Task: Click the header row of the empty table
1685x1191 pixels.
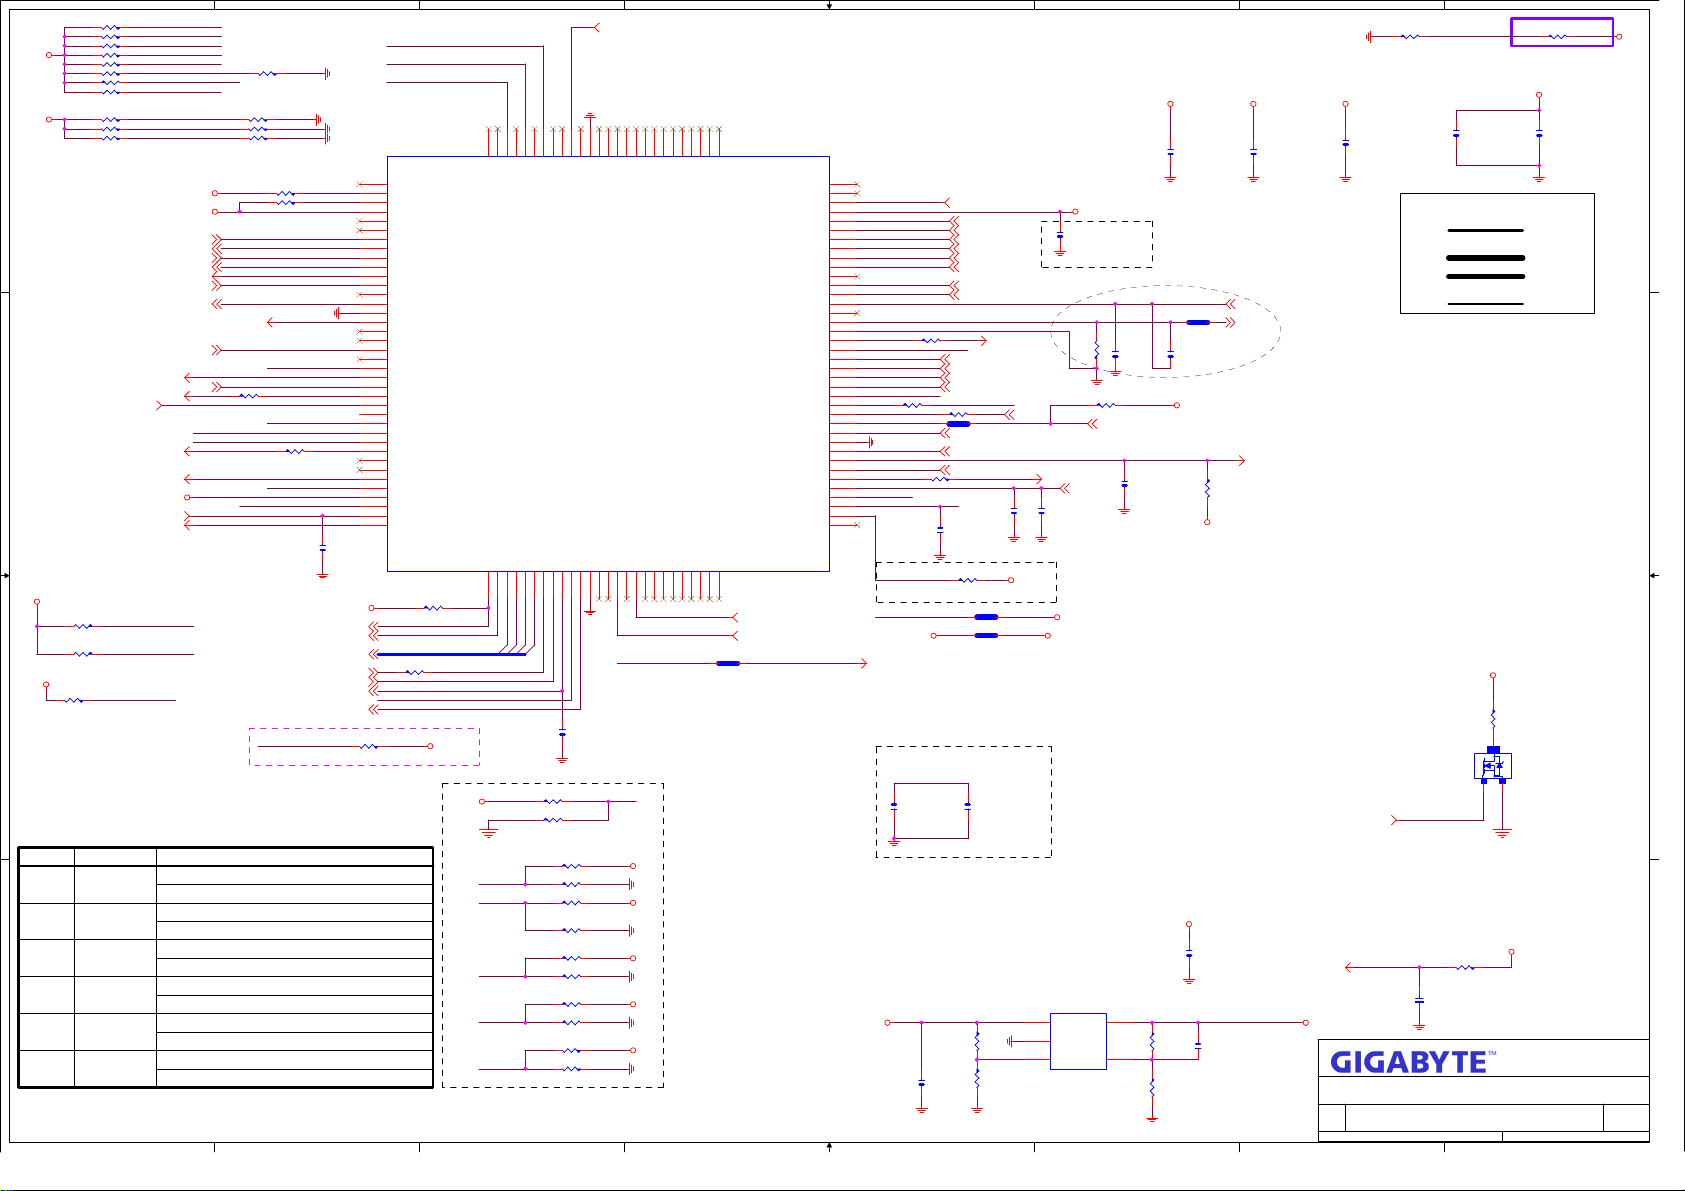Action: point(225,856)
